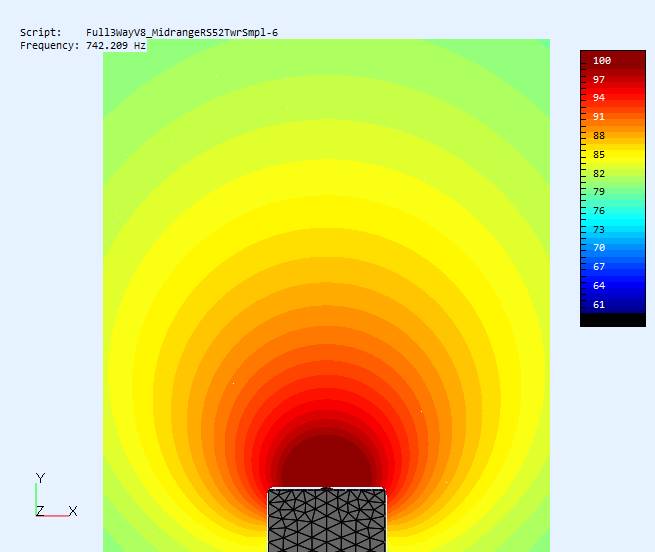Click the black bottom segment of the color bar
Image resolution: width=655 pixels, height=552 pixels.
coord(613,320)
